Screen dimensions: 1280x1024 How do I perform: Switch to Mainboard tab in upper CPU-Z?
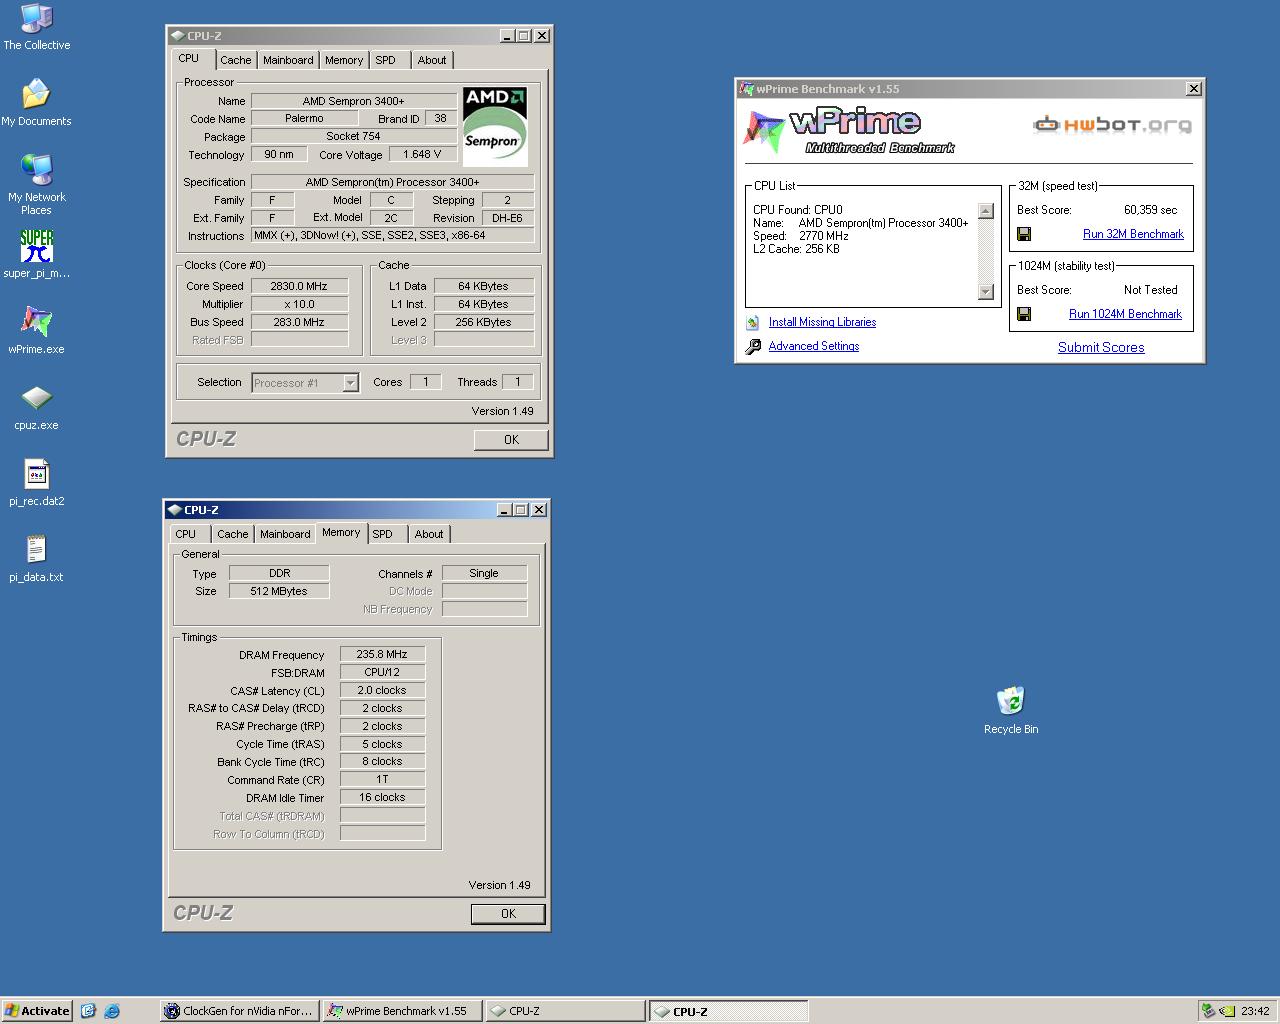(x=288, y=60)
